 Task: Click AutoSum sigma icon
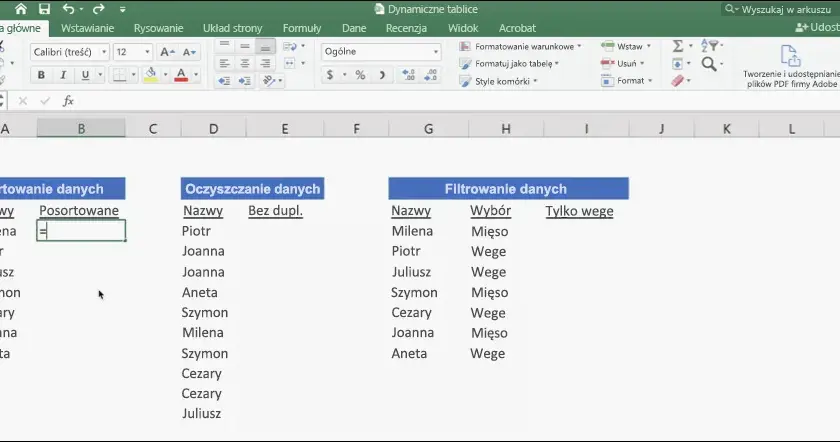click(x=678, y=47)
